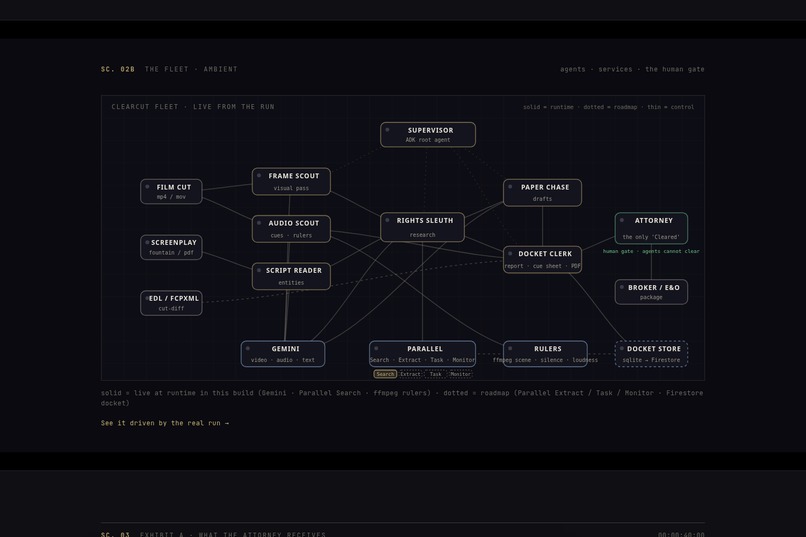Click the 'SC. 03' Exhibit A heading

pyautogui.click(x=213, y=534)
